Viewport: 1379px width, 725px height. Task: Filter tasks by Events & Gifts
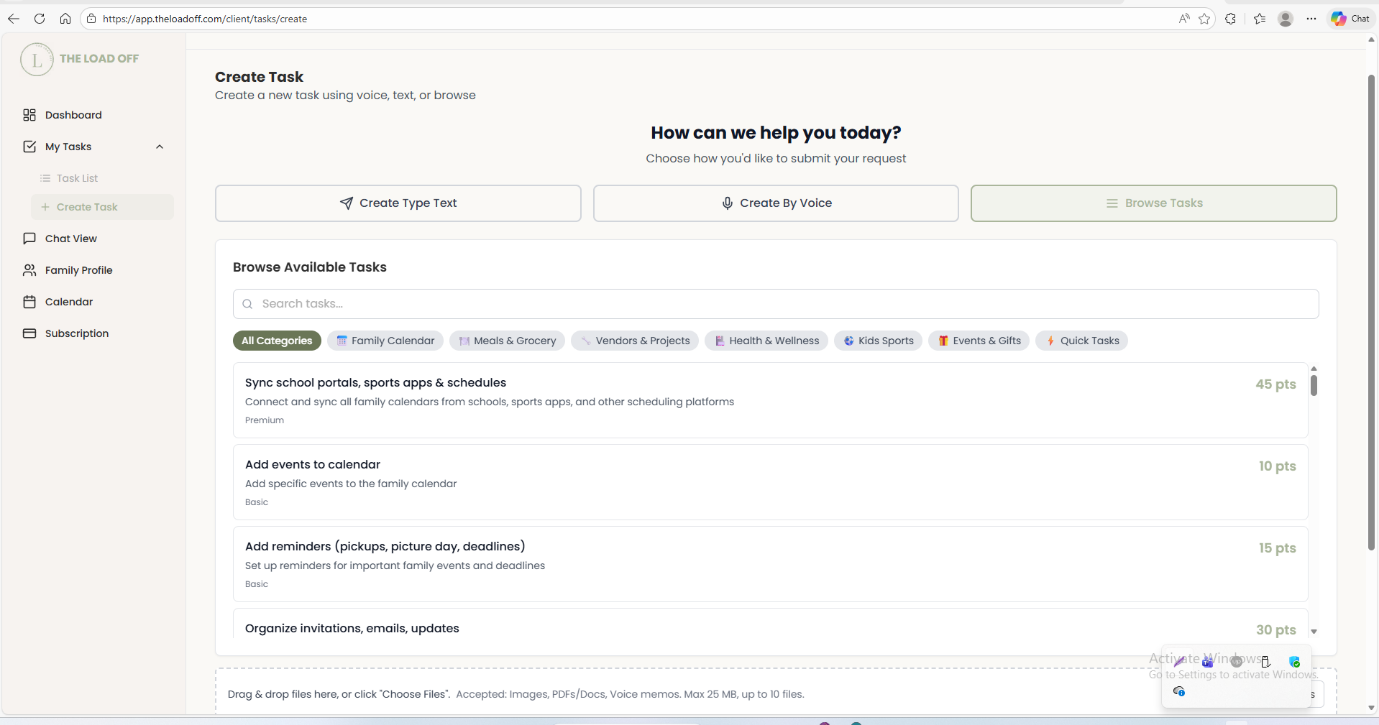tap(979, 341)
